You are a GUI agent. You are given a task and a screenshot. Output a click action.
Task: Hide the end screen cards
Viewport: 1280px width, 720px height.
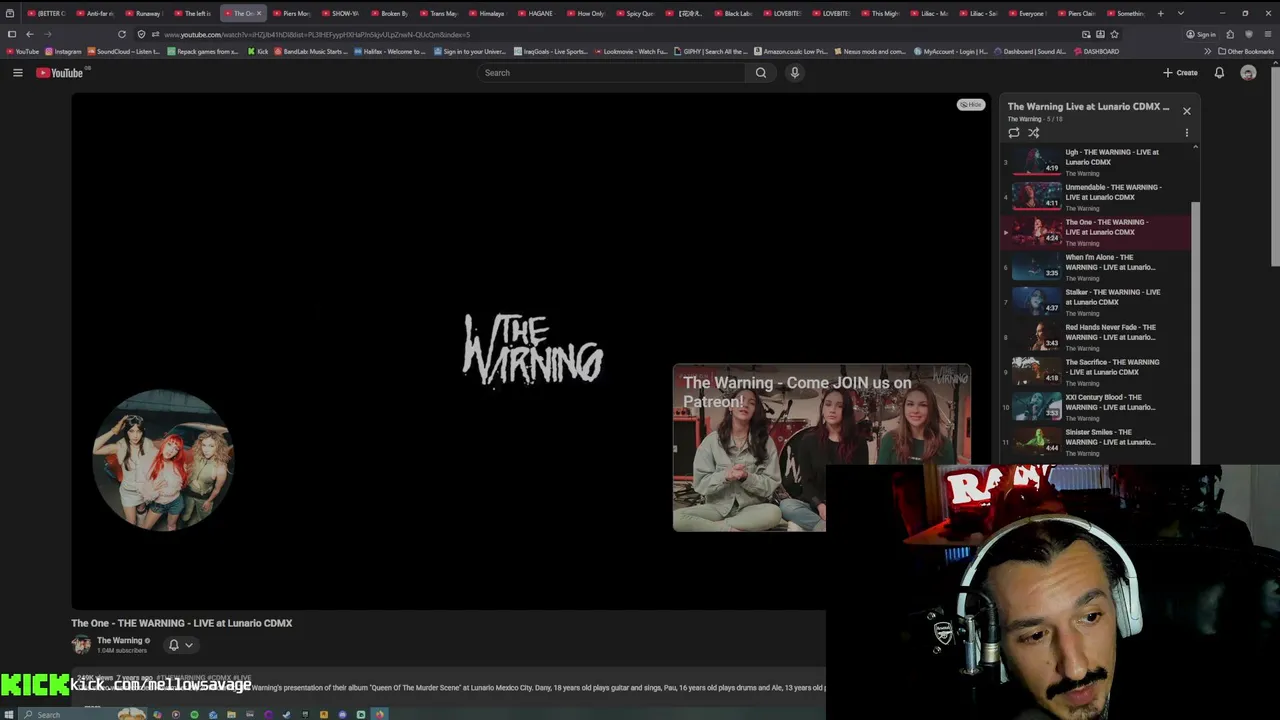971,104
